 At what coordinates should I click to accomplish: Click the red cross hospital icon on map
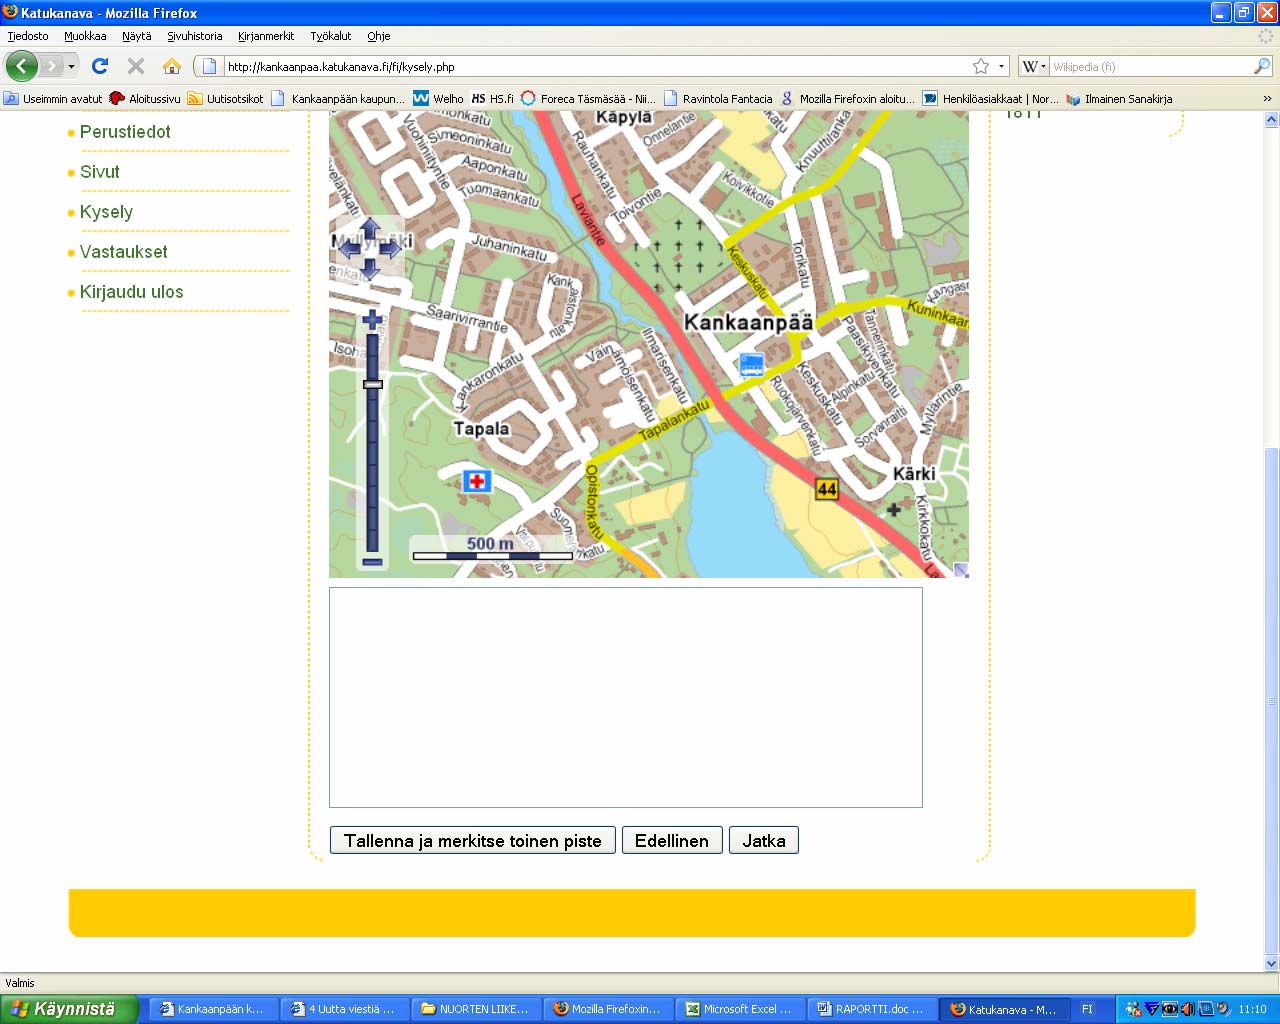[477, 481]
